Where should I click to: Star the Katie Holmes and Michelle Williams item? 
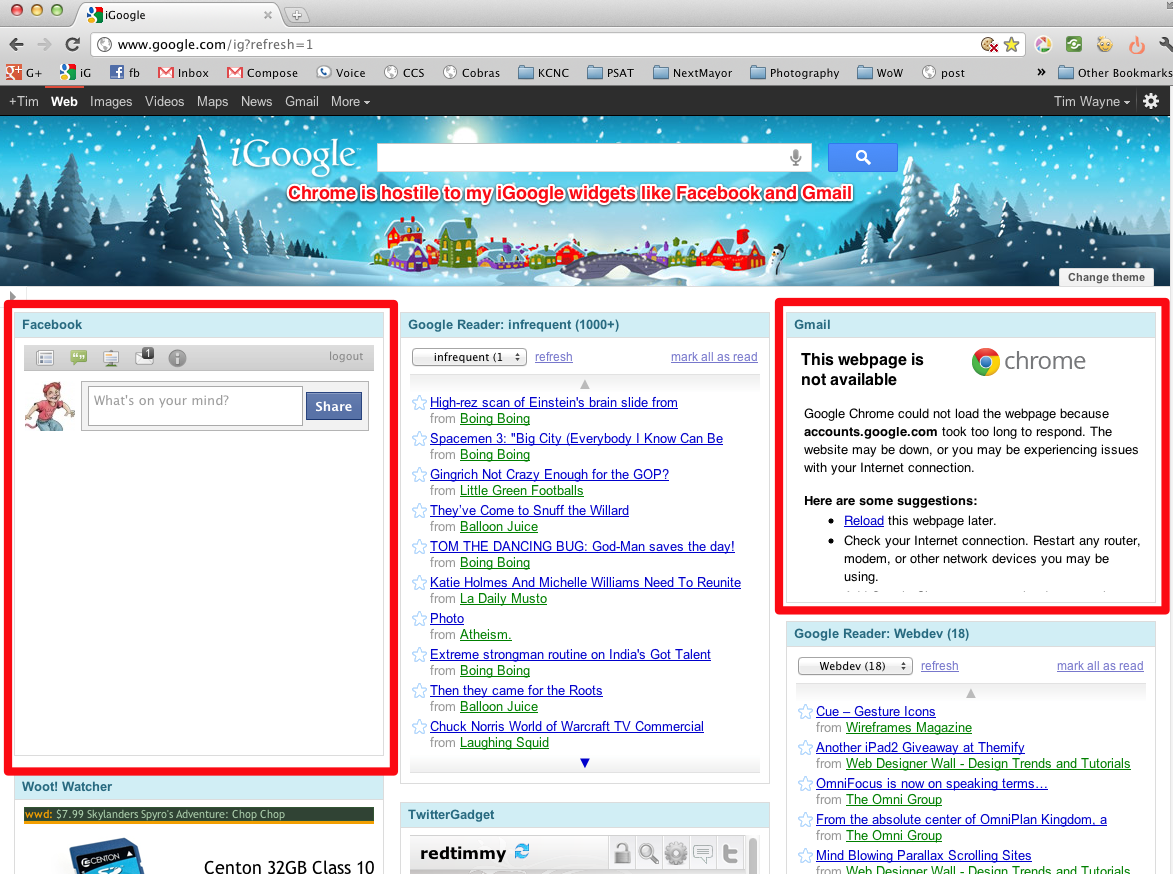420,582
